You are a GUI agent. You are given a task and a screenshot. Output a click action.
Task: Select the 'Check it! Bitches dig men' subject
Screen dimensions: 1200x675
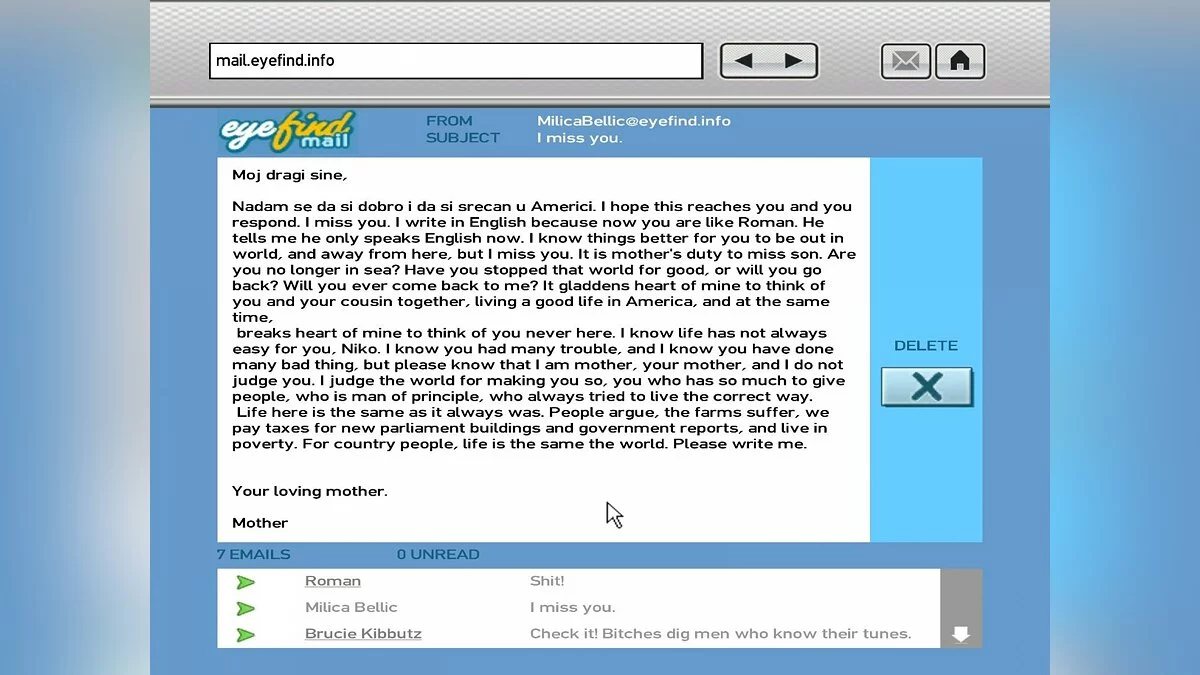coord(721,633)
